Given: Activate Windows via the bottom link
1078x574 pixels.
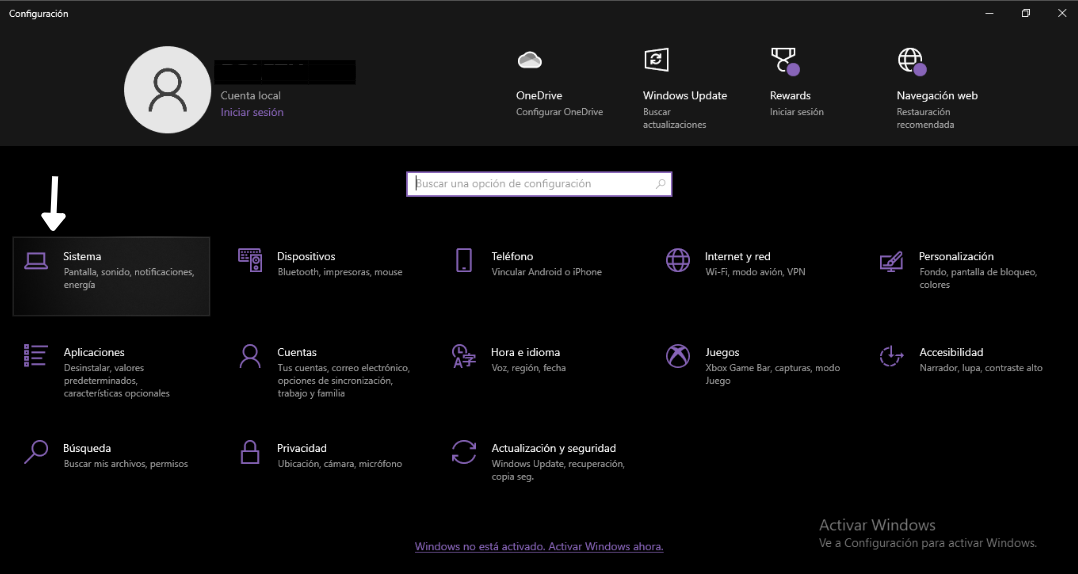Looking at the screenshot, I should click(x=539, y=547).
